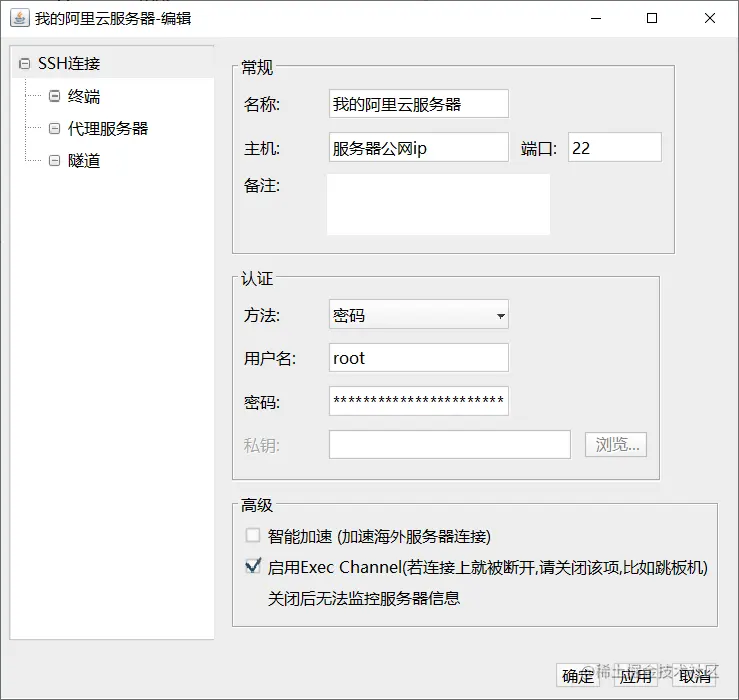Click the 应用 button
The height and width of the screenshot is (700, 739).
[x=636, y=675]
